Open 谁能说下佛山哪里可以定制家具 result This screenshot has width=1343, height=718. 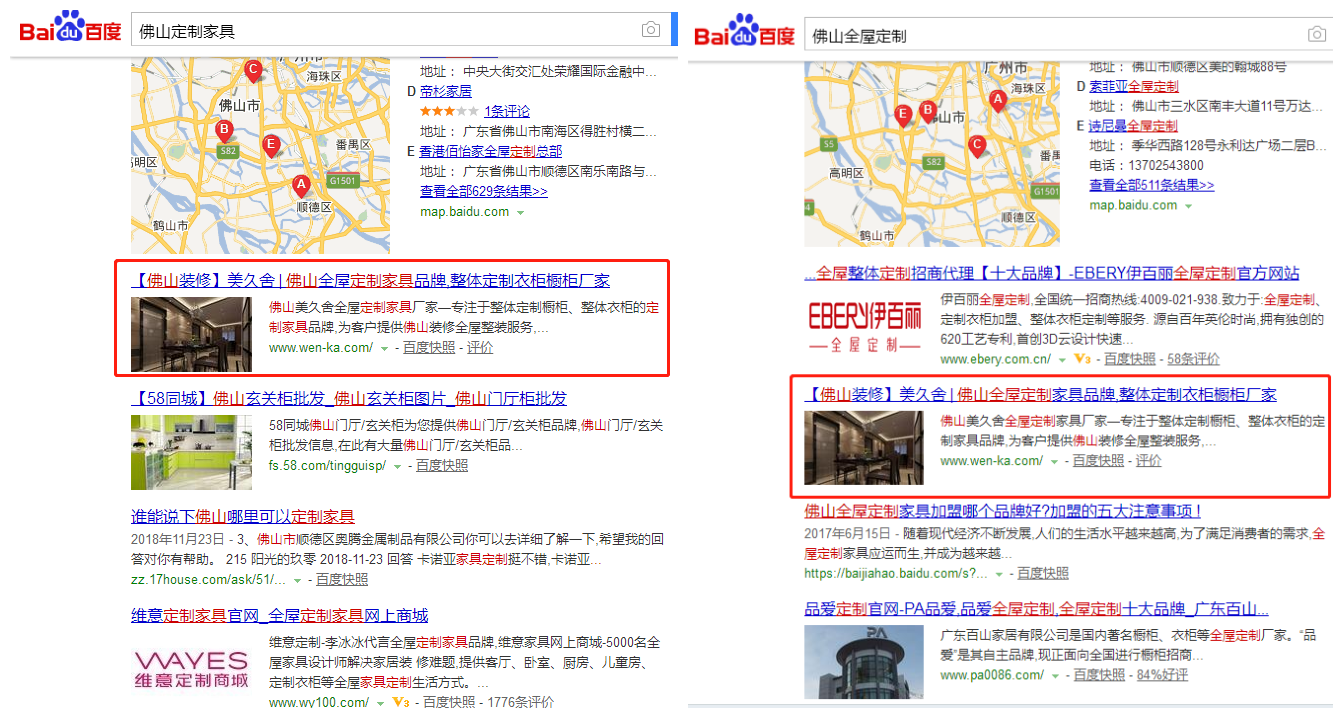point(243,517)
